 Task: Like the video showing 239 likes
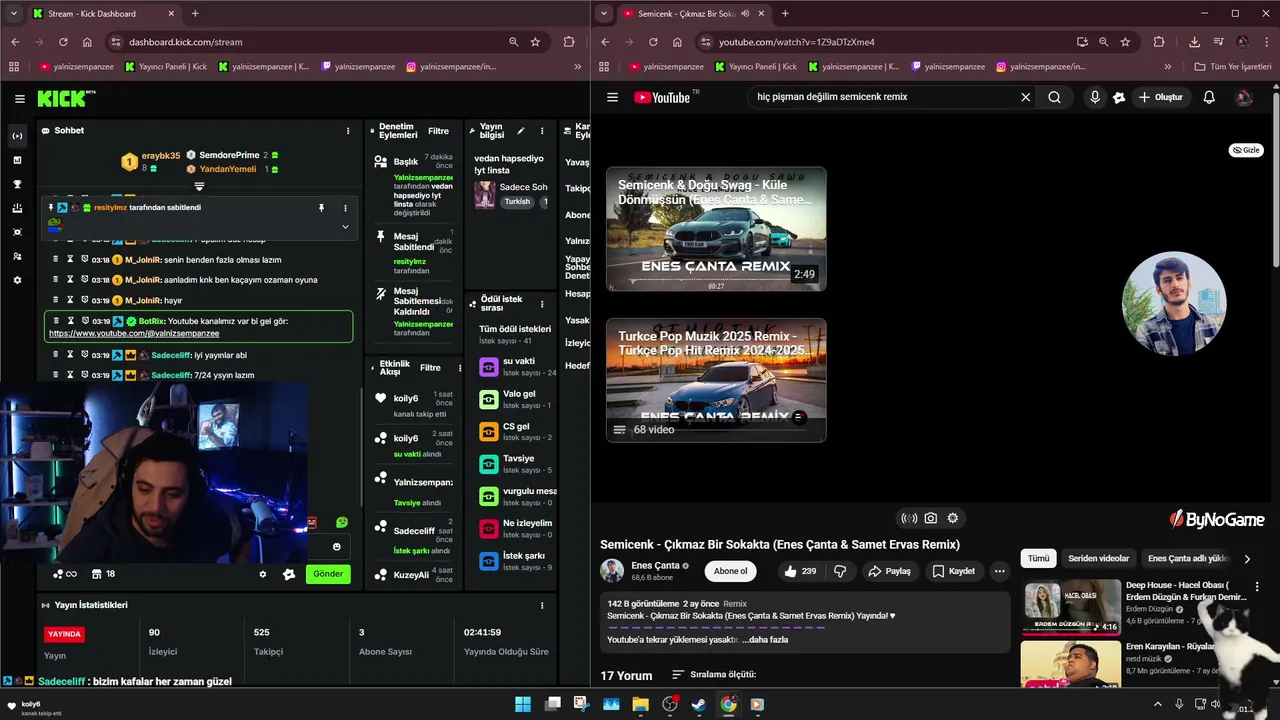(800, 571)
